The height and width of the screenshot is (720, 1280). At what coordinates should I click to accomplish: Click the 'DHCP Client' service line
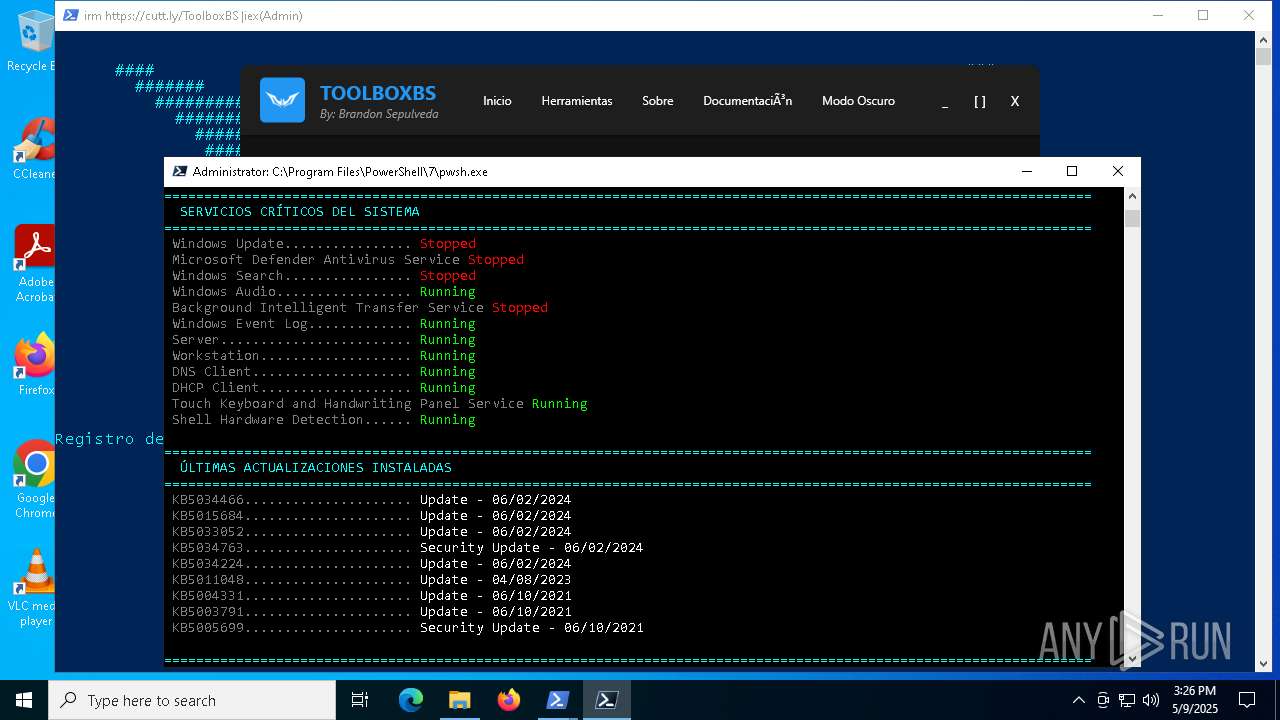click(x=324, y=388)
